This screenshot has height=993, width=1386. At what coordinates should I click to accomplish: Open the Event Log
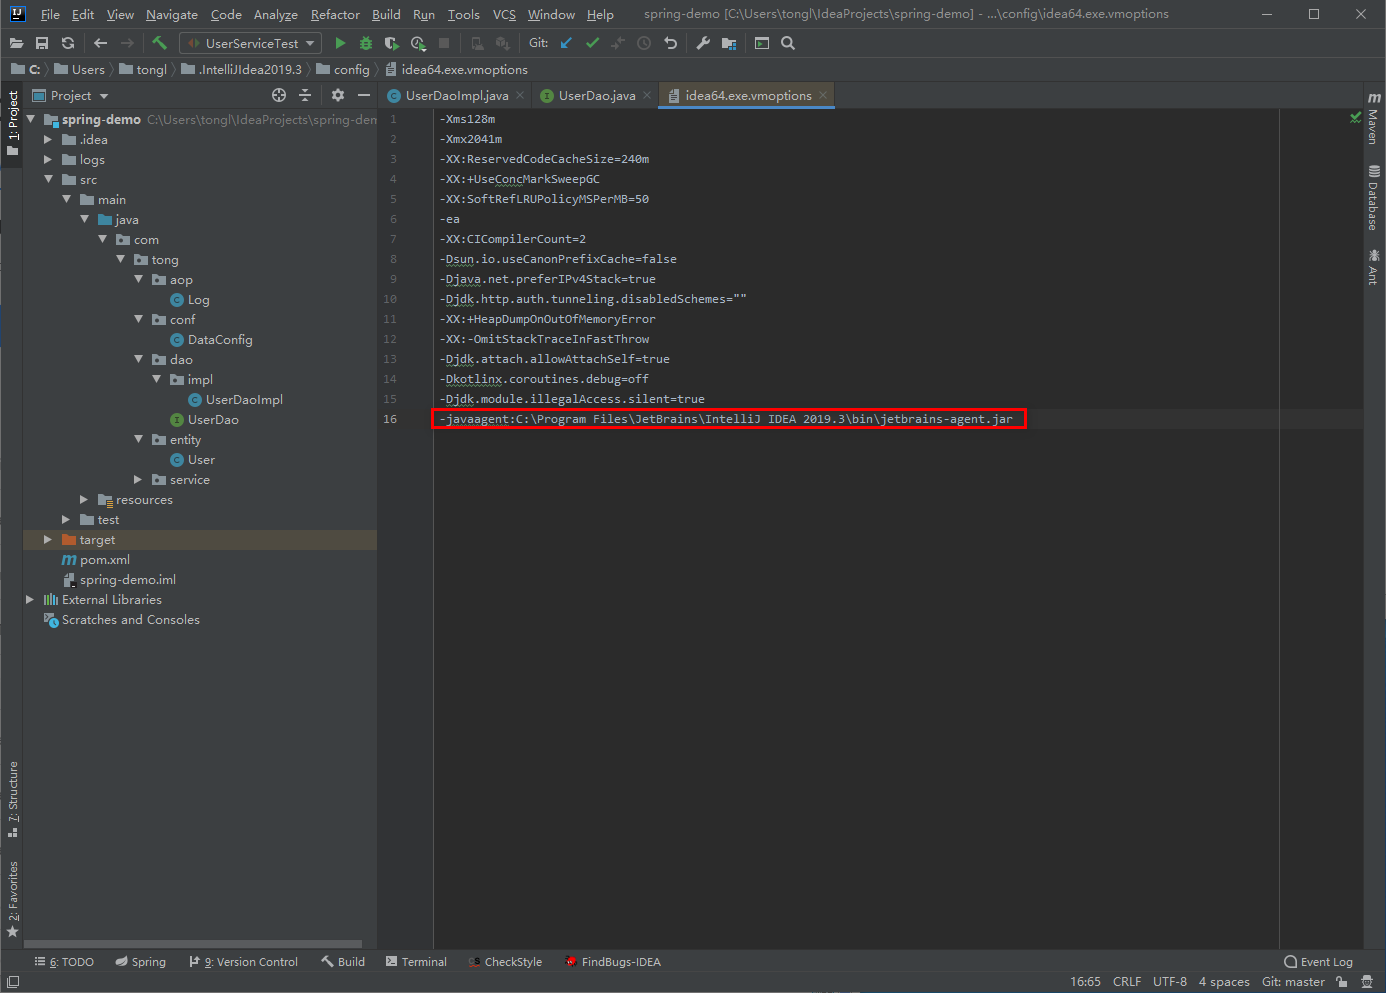point(1318,962)
